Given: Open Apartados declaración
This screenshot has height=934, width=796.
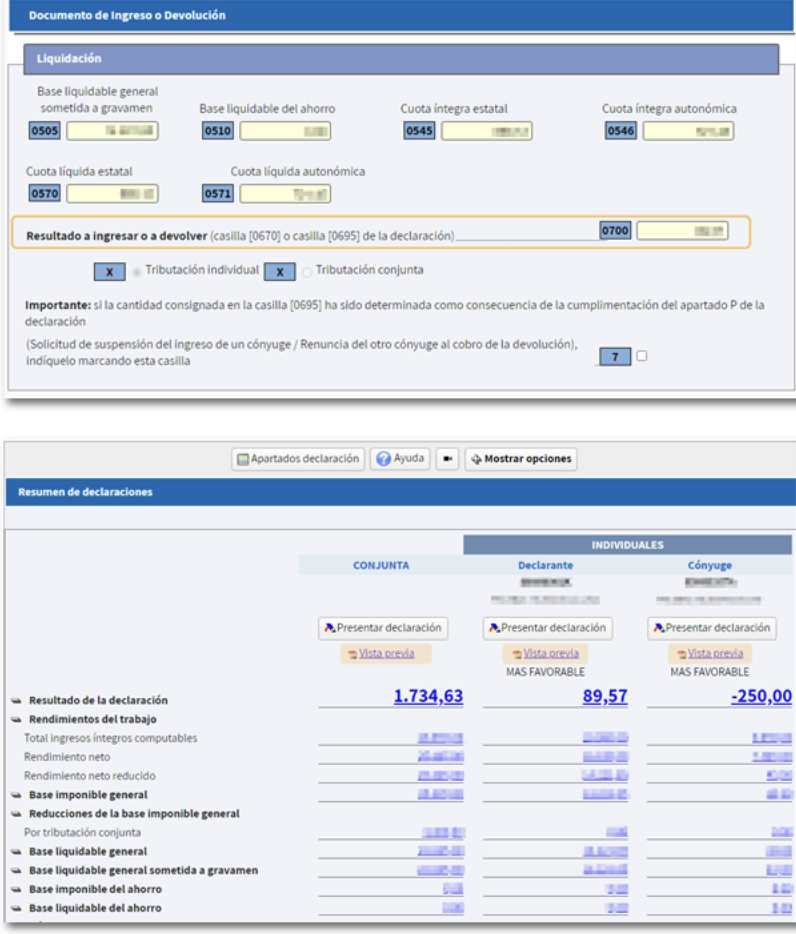Looking at the screenshot, I should (x=298, y=459).
